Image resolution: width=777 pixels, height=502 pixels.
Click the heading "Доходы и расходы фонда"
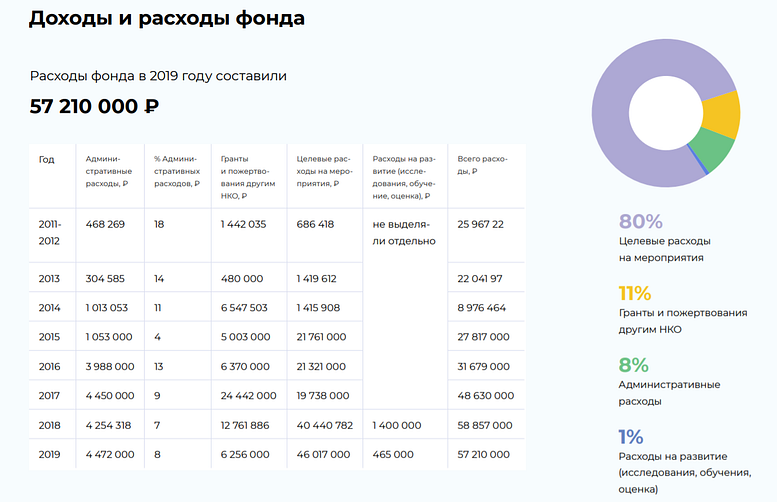pyautogui.click(x=166, y=19)
